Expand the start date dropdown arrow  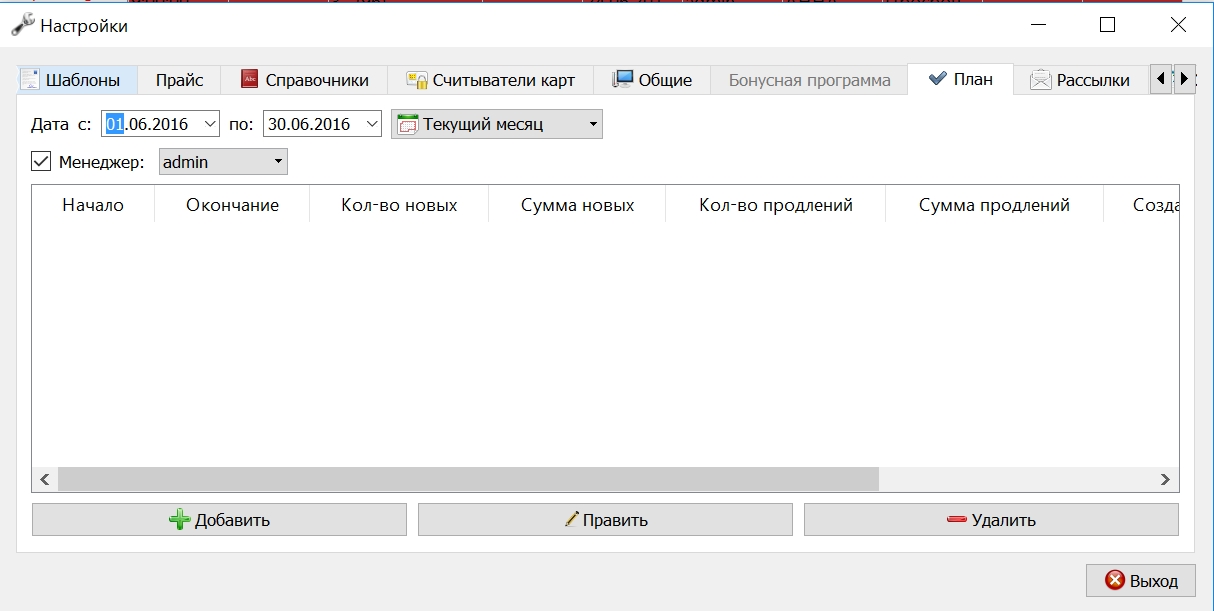(x=210, y=124)
